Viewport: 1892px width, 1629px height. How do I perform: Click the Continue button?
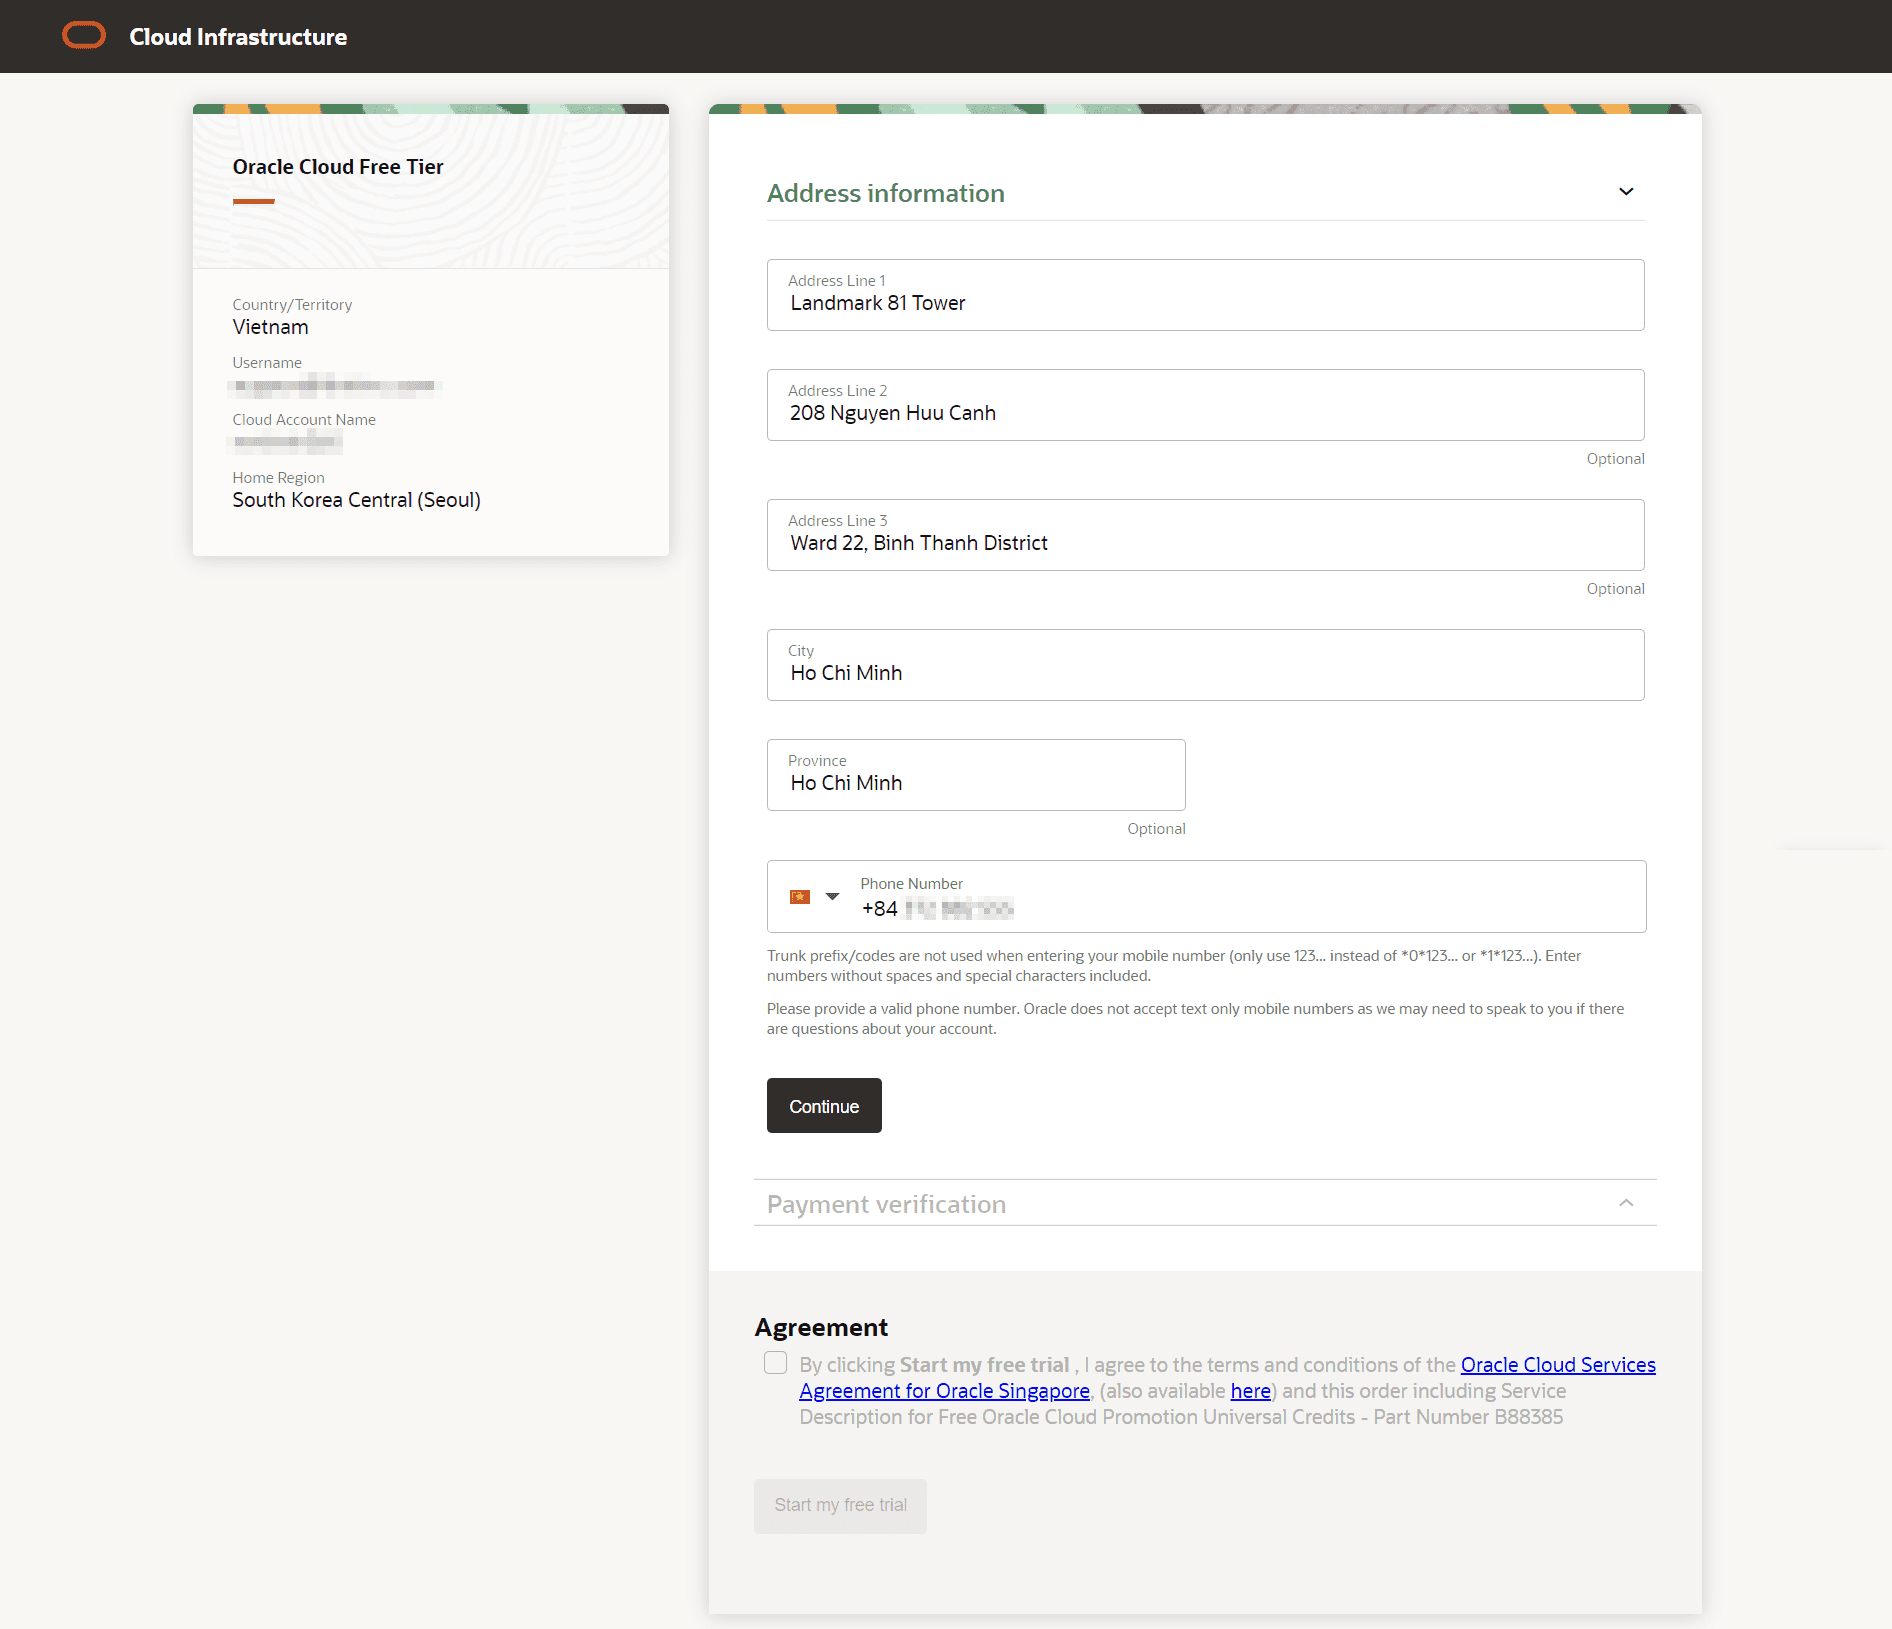pyautogui.click(x=824, y=1106)
